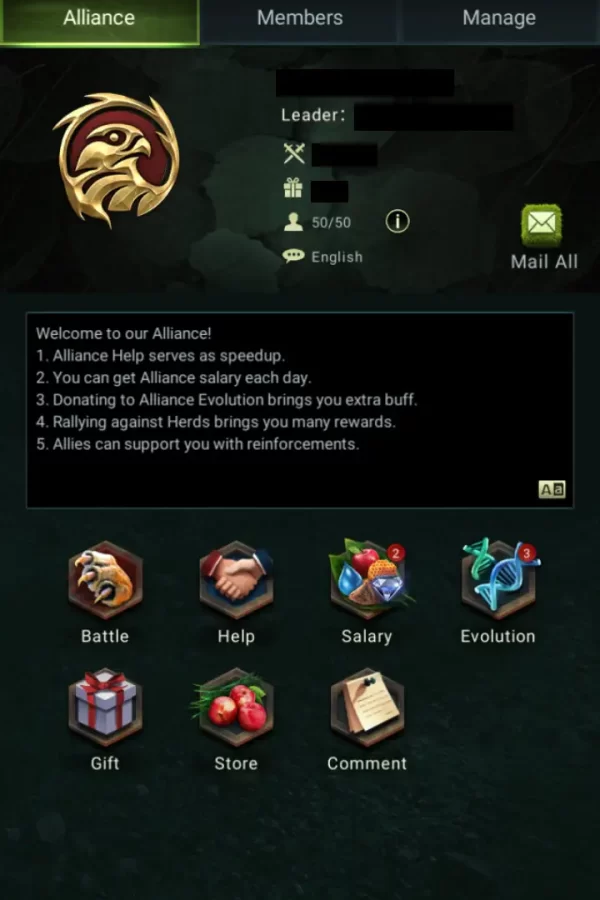Switch to the Members tab
This screenshot has width=600, height=900.
click(x=300, y=18)
